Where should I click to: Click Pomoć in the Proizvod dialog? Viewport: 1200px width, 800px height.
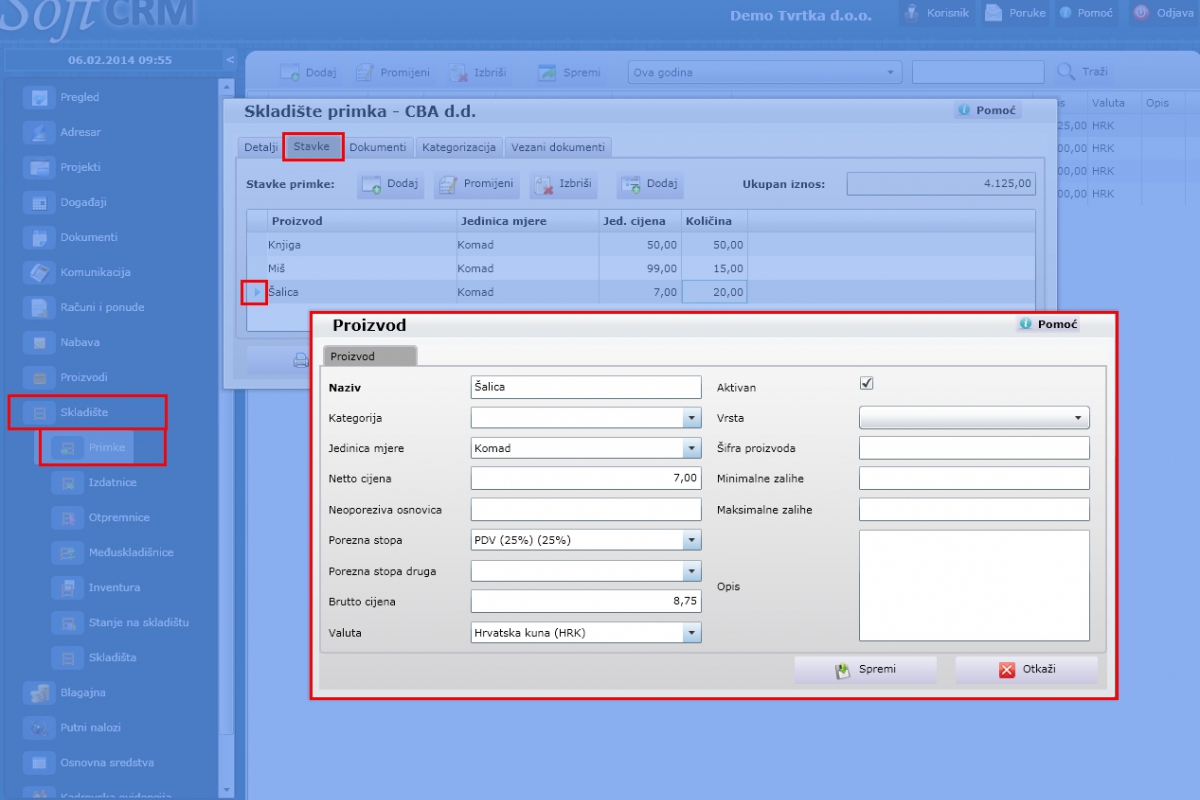(x=1048, y=325)
